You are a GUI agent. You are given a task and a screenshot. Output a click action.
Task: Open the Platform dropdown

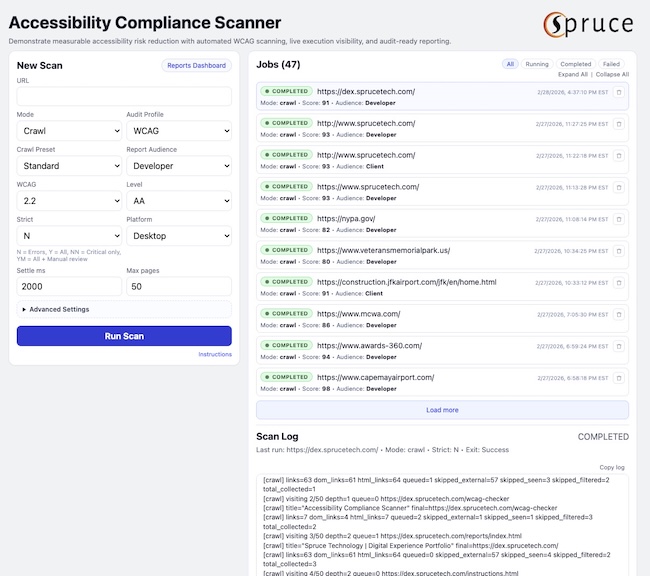(x=179, y=236)
